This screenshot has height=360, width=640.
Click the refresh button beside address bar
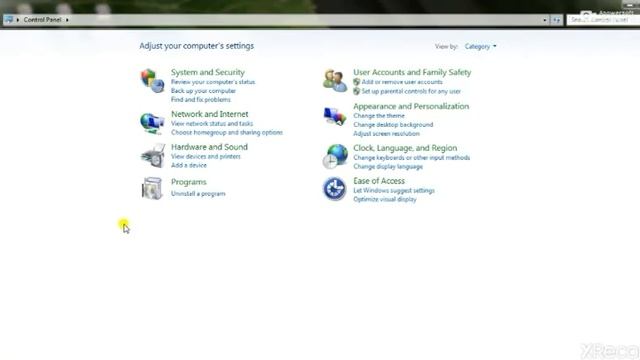tap(556, 20)
